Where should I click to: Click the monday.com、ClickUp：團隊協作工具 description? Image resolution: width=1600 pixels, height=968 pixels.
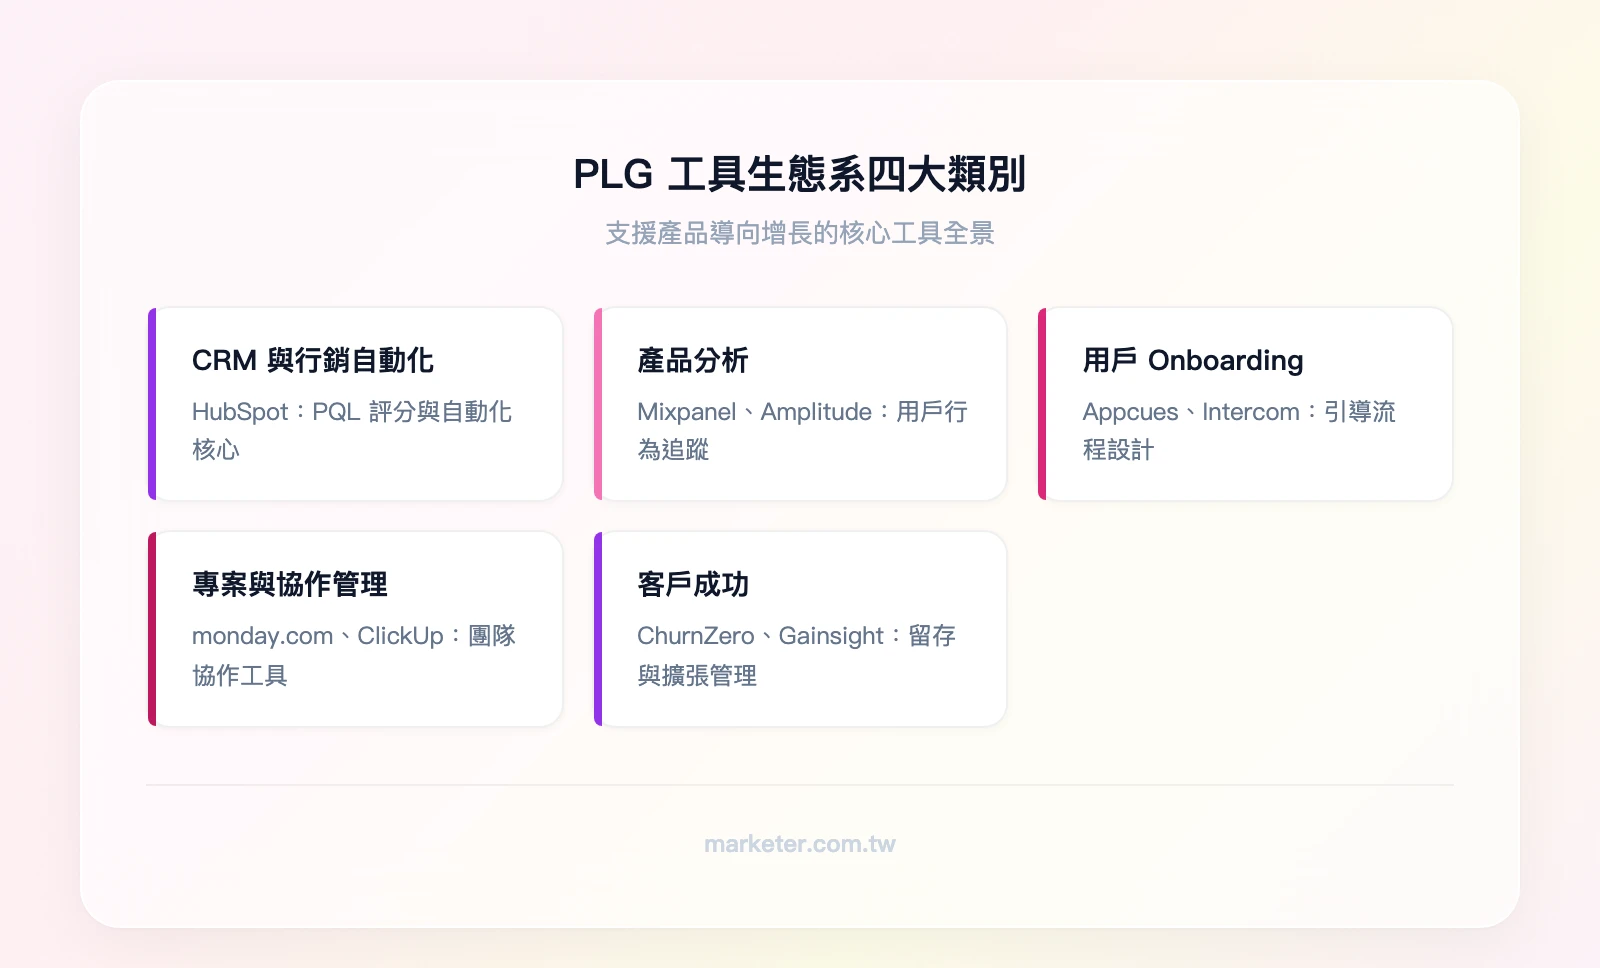pyautogui.click(x=354, y=656)
